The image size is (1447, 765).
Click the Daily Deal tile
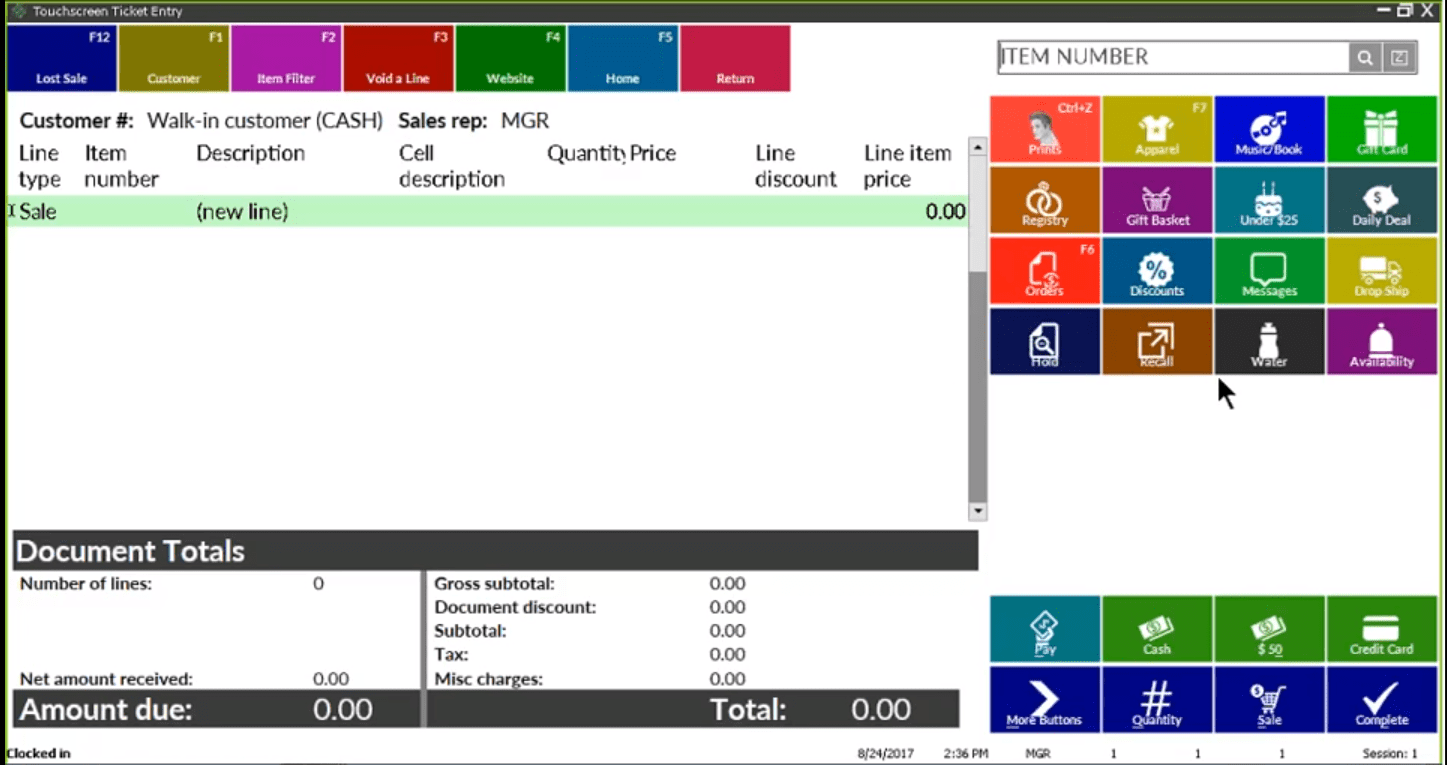point(1381,201)
